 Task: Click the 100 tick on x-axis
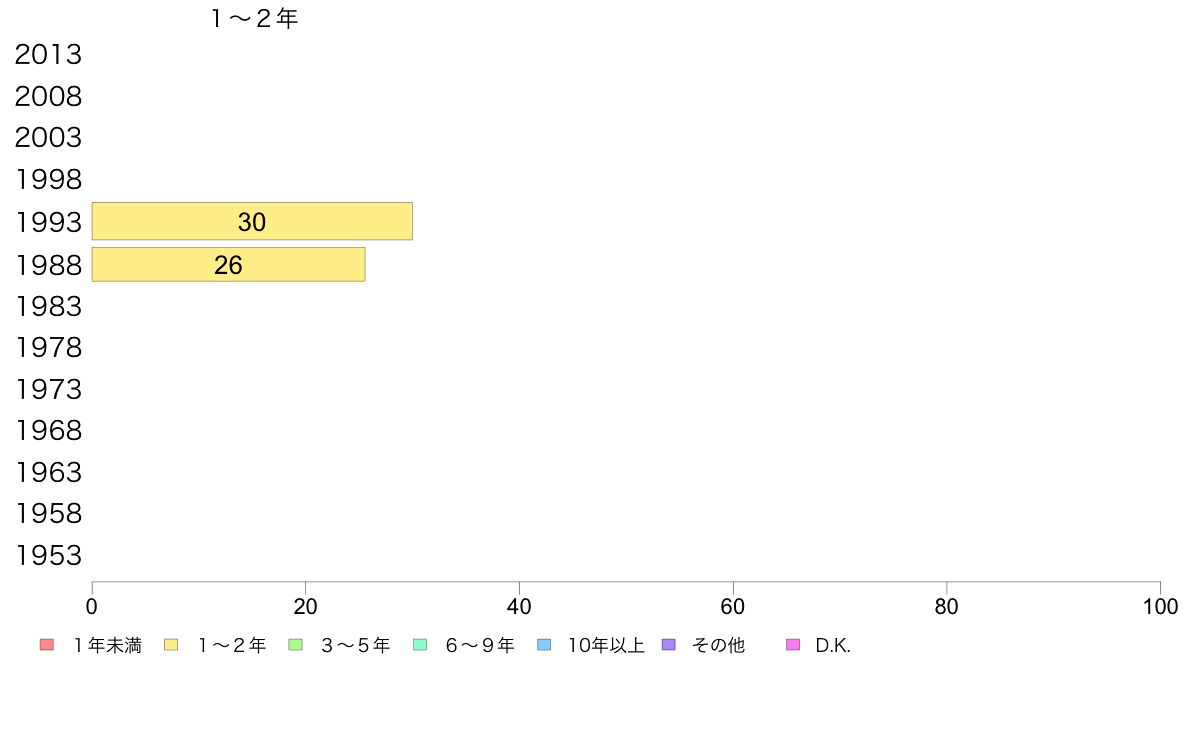click(1161, 606)
